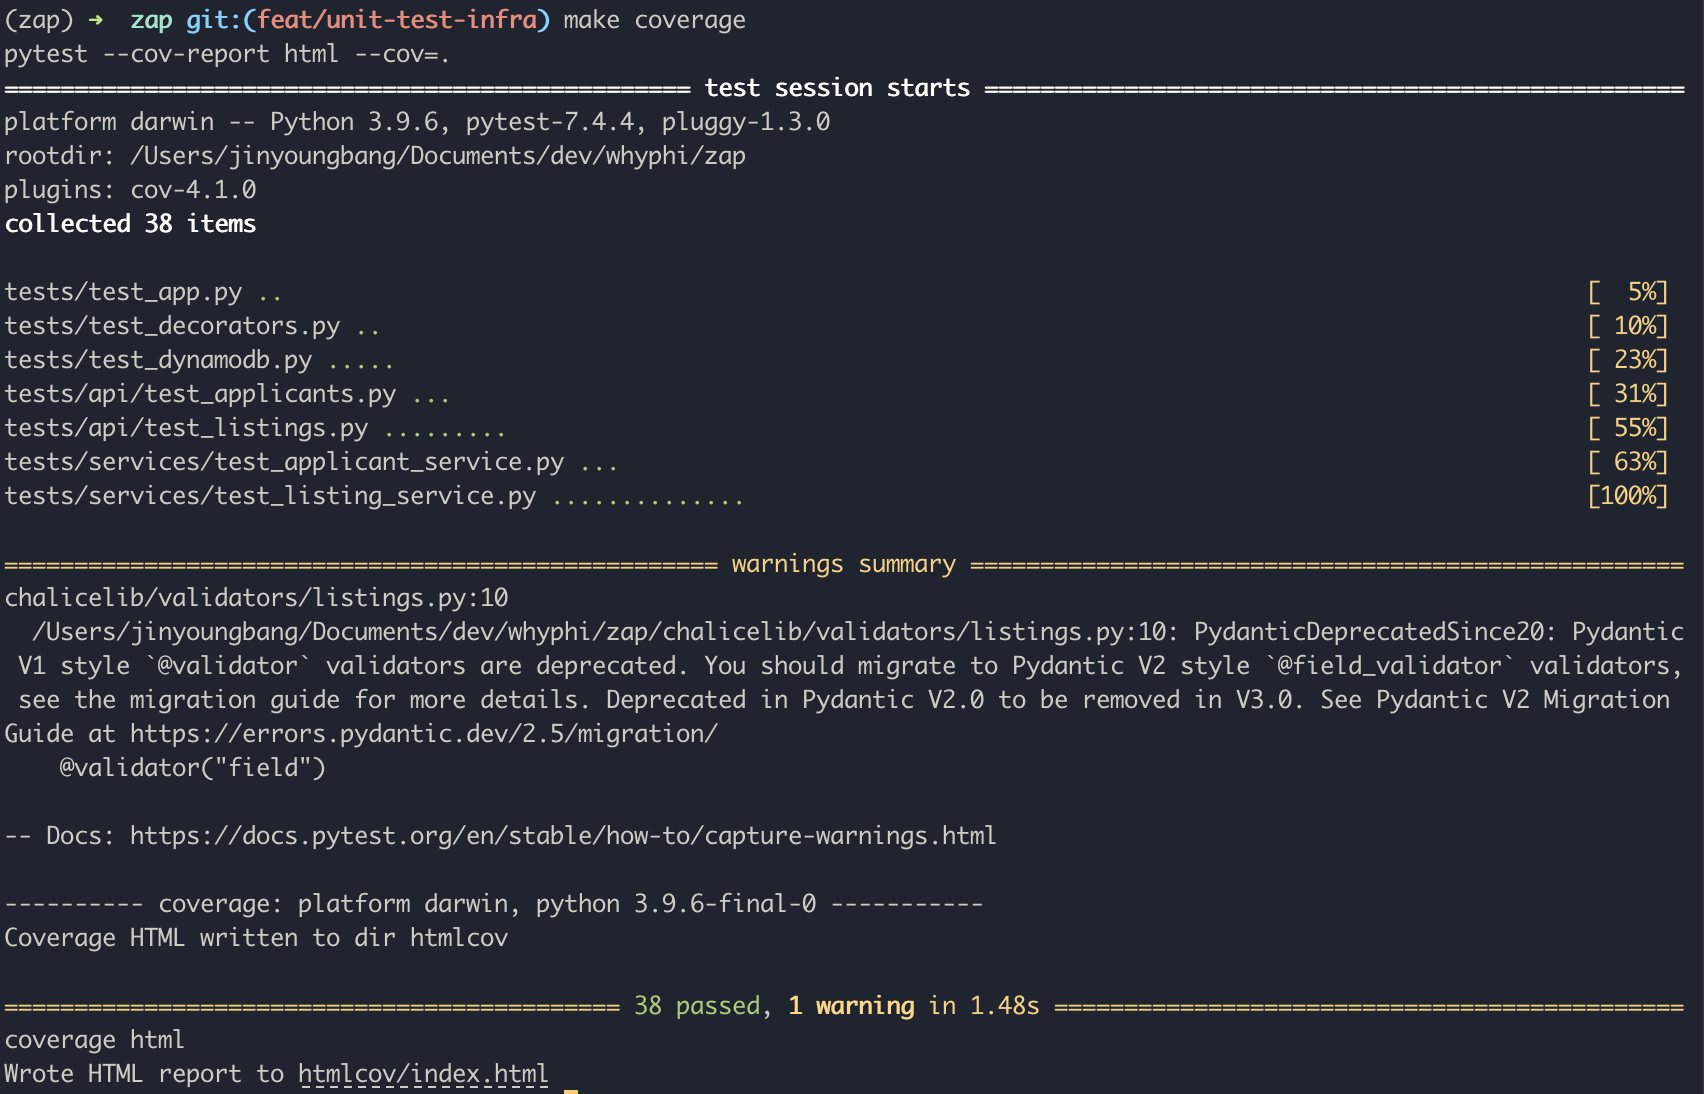
Task: Click the '1 warning' summary text
Action: click(x=851, y=1006)
